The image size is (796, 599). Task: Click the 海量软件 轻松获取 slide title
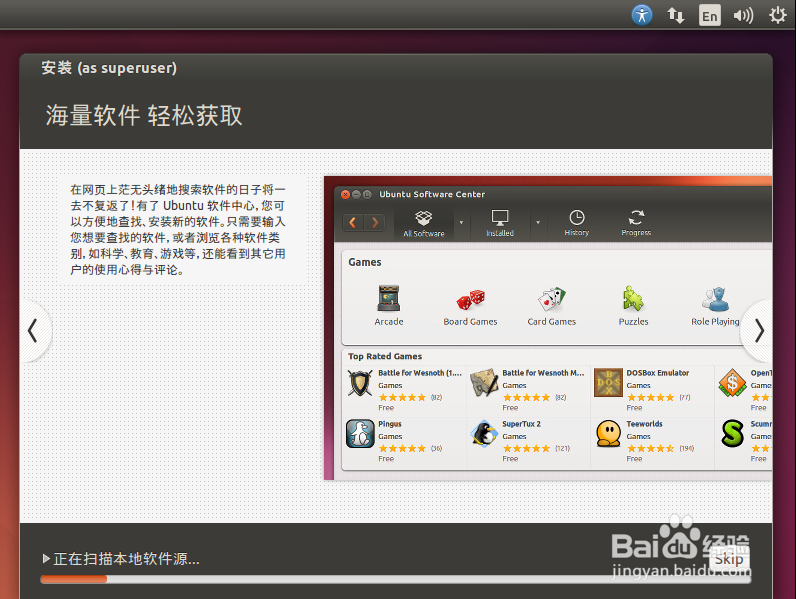[x=144, y=115]
